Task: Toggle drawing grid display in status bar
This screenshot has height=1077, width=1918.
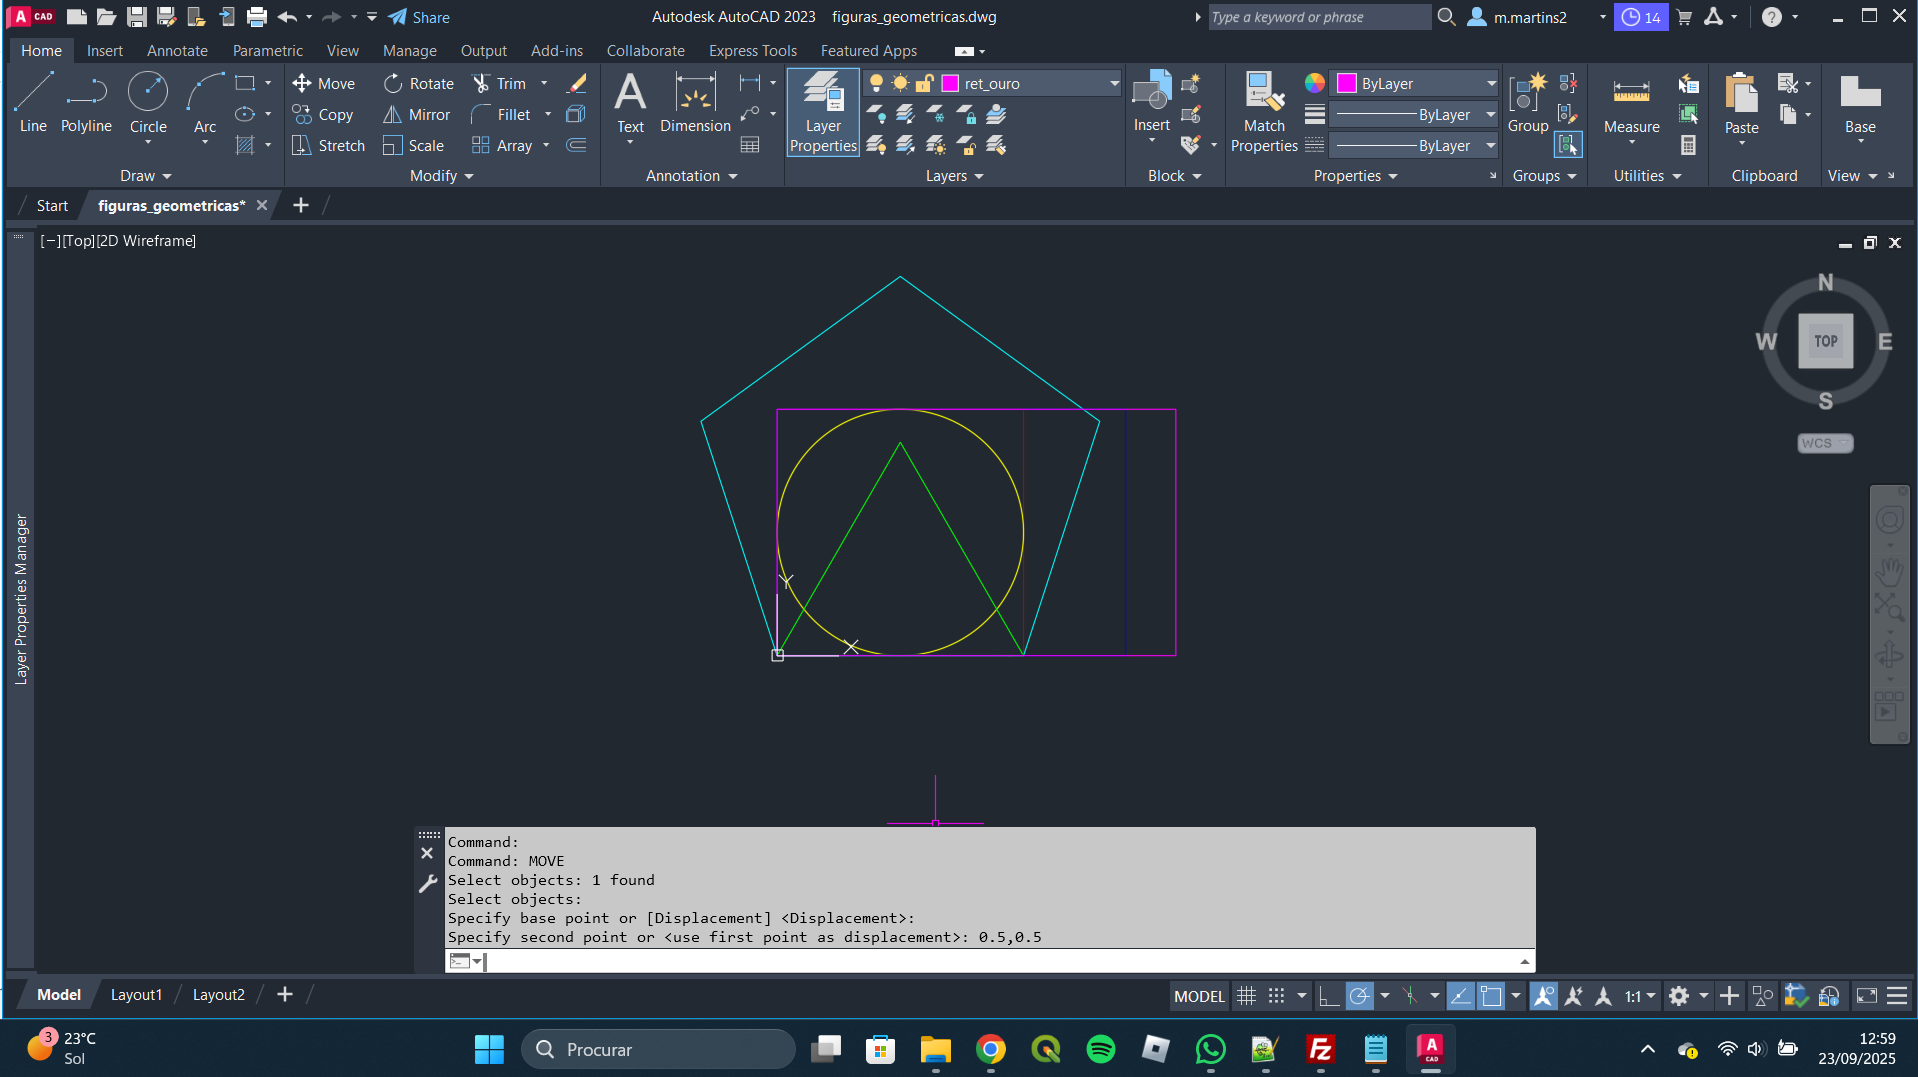Action: point(1246,996)
